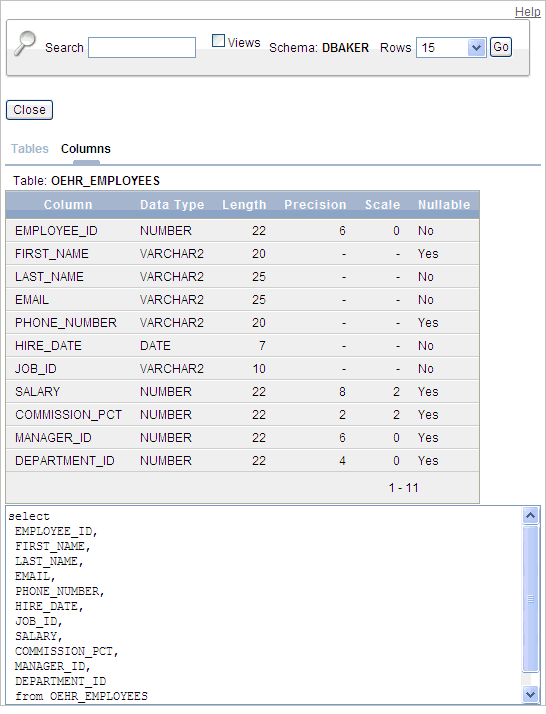
Task: Click the Close button
Action: click(x=30, y=110)
